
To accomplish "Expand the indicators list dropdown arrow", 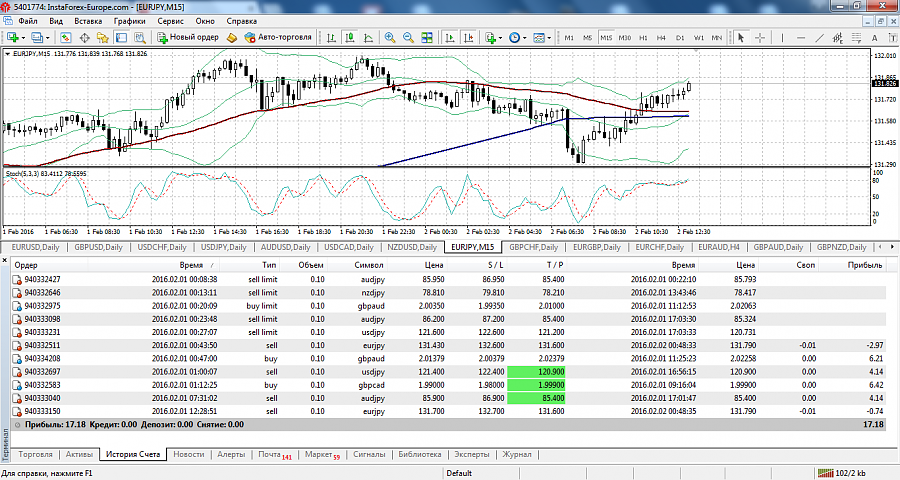I will pos(501,38).
